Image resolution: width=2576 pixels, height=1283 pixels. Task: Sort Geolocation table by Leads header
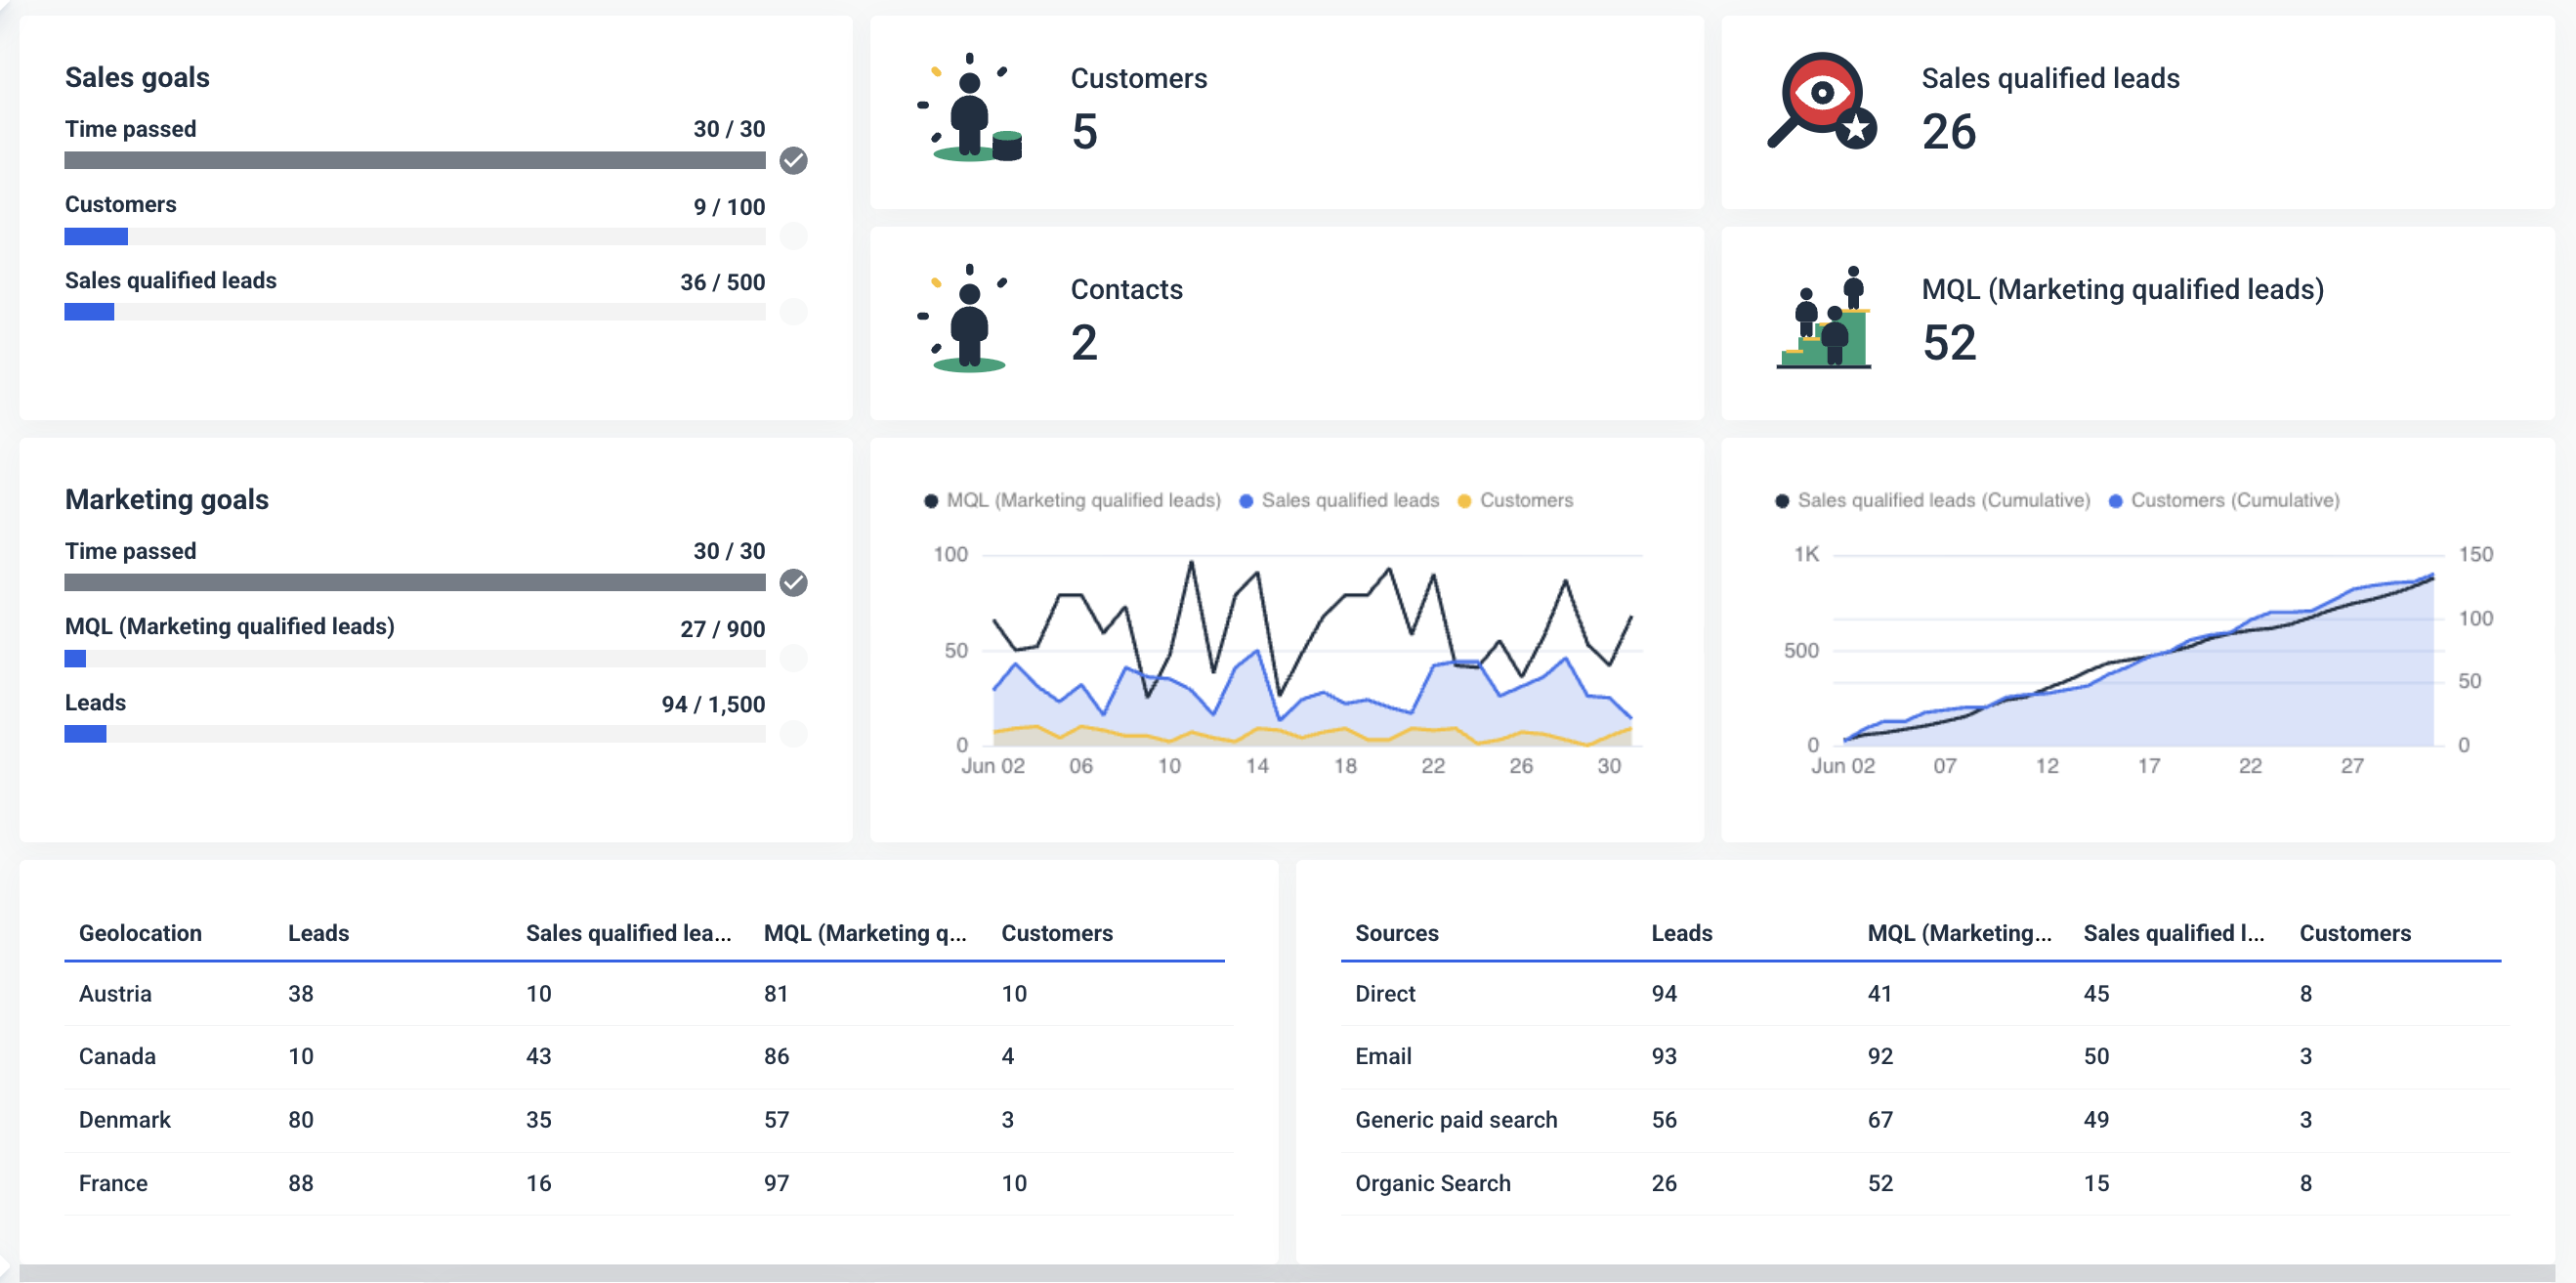click(317, 933)
